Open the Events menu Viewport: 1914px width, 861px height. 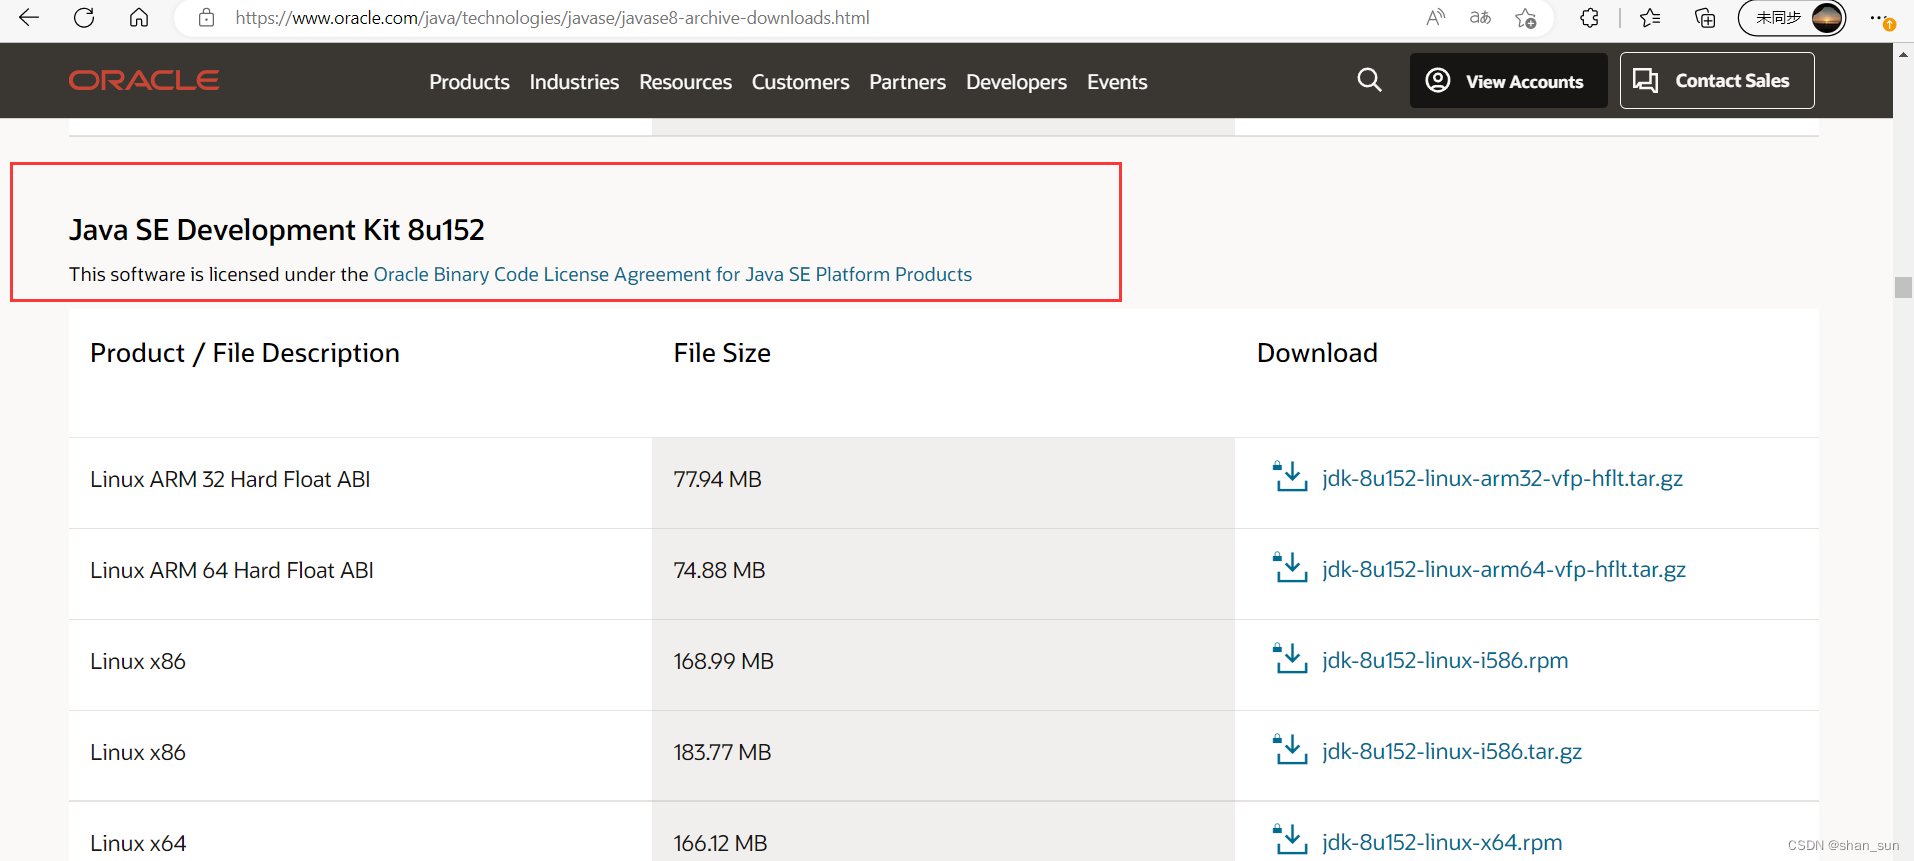coord(1117,82)
